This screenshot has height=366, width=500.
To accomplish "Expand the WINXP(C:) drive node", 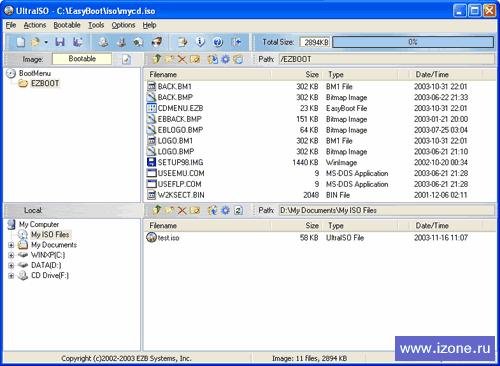I will tap(11, 255).
